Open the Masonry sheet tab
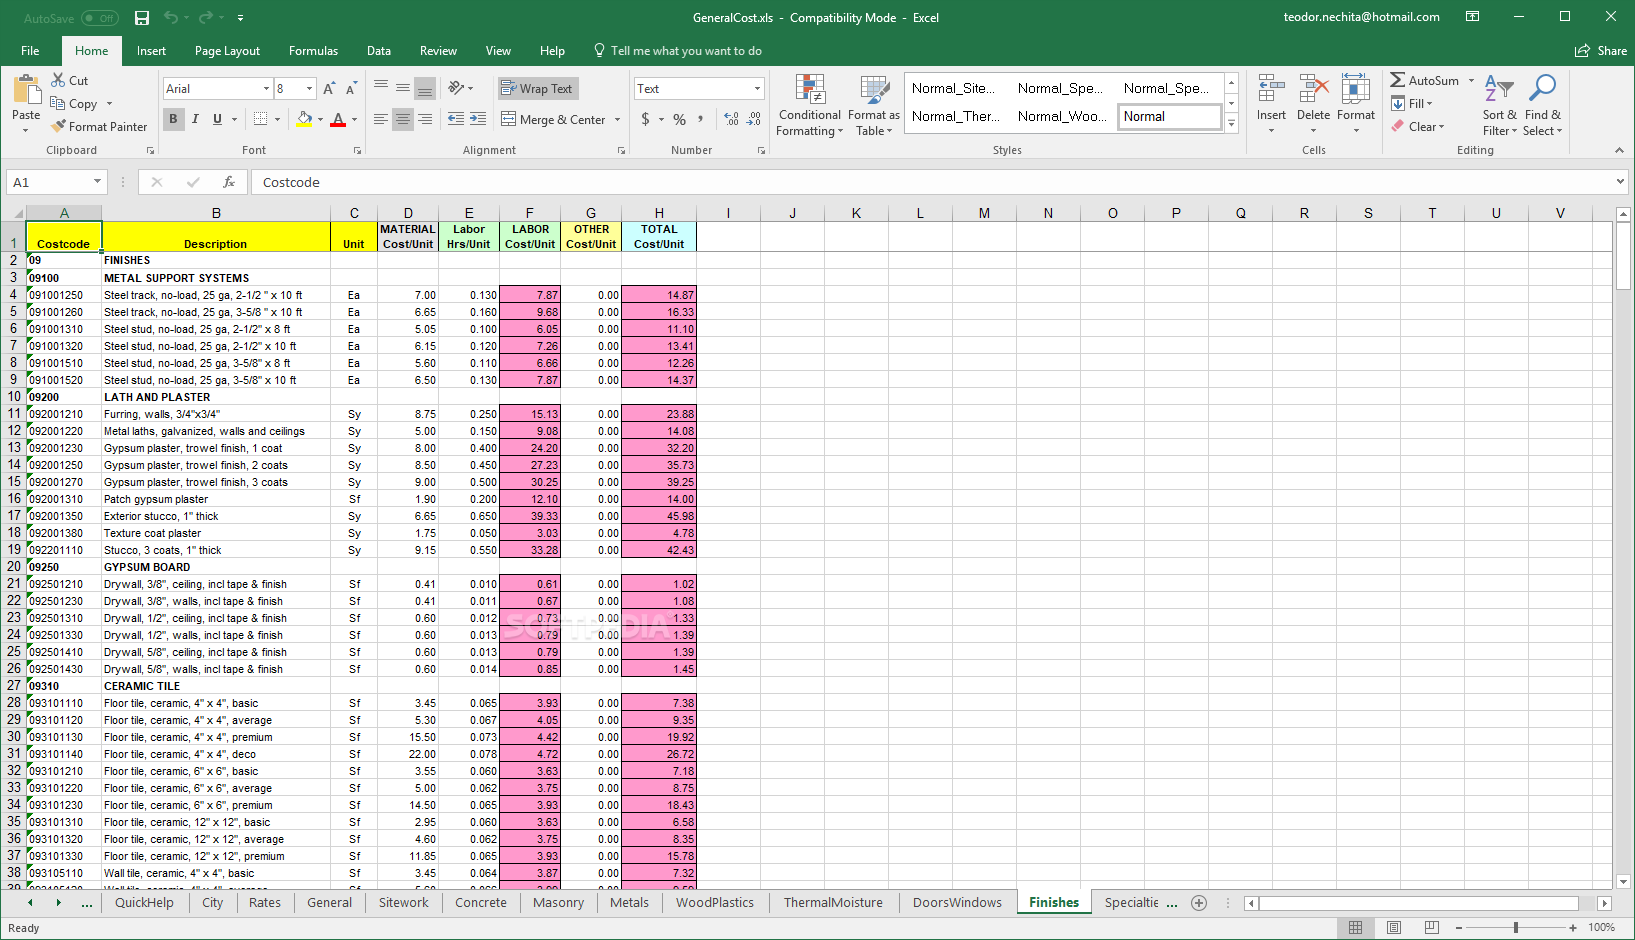Screen dimensions: 1635x940 [558, 902]
